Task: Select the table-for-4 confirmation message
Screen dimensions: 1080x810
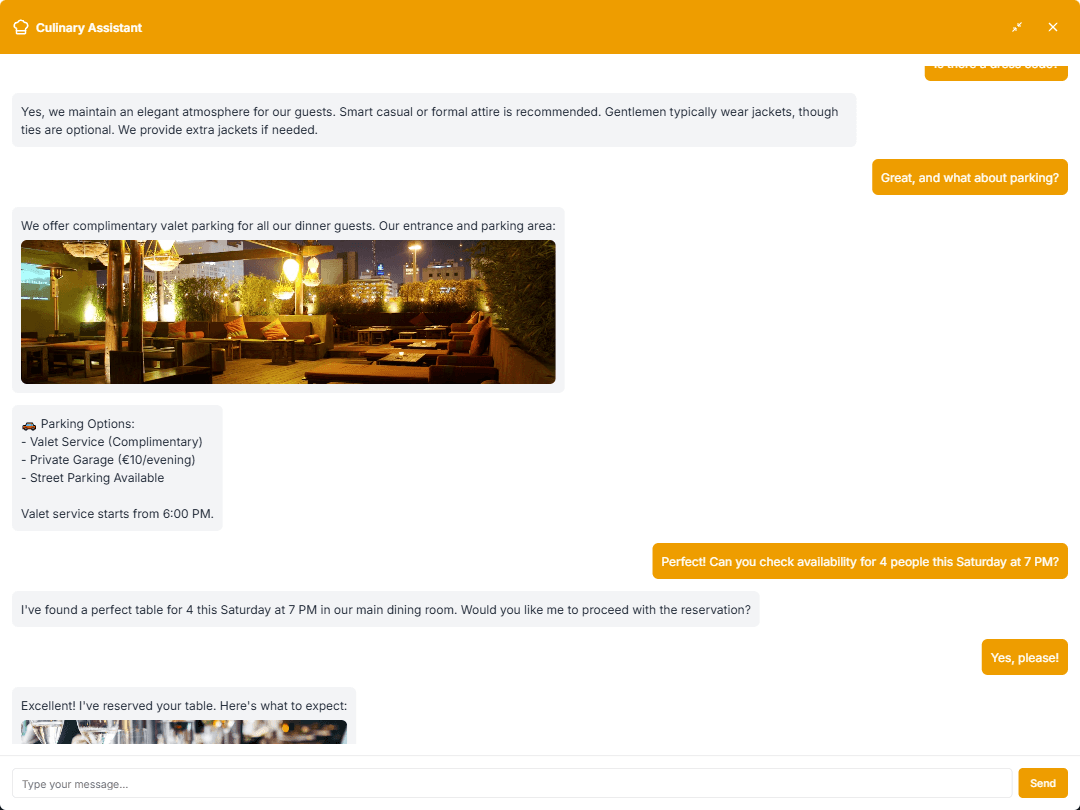Action: [x=384, y=609]
